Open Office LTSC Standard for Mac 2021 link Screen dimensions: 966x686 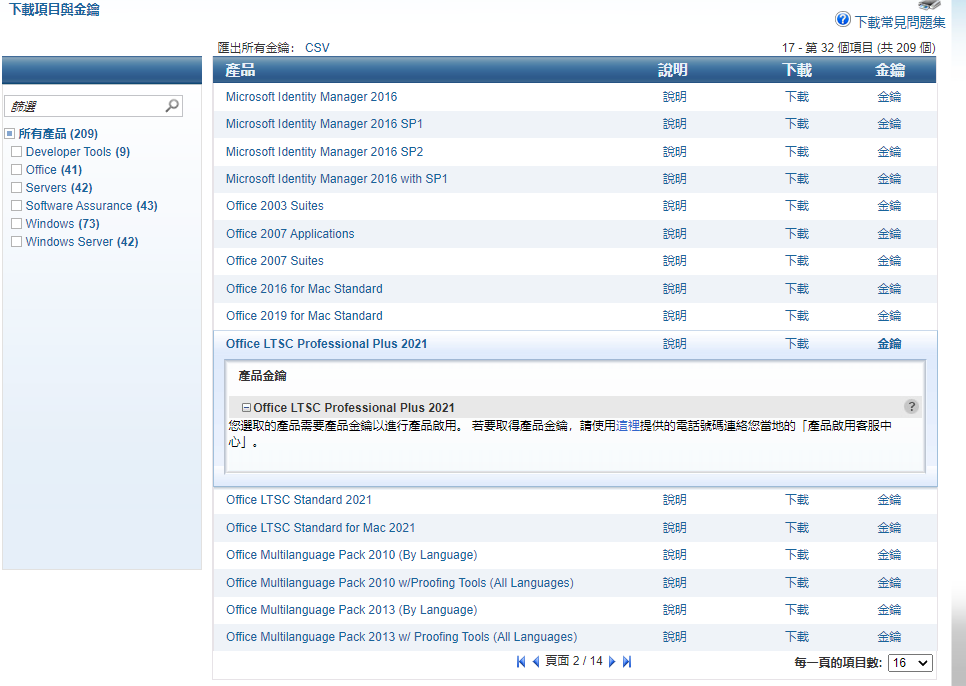(320, 528)
